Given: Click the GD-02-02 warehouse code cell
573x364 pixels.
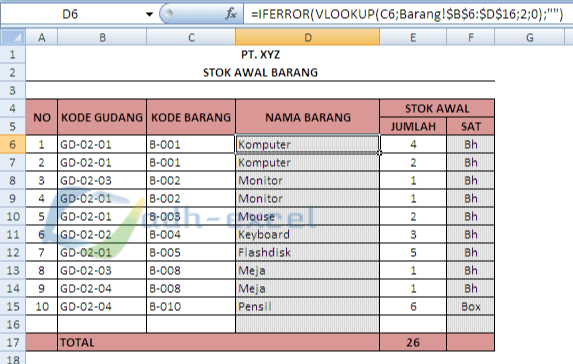Looking at the screenshot, I should pos(102,234).
